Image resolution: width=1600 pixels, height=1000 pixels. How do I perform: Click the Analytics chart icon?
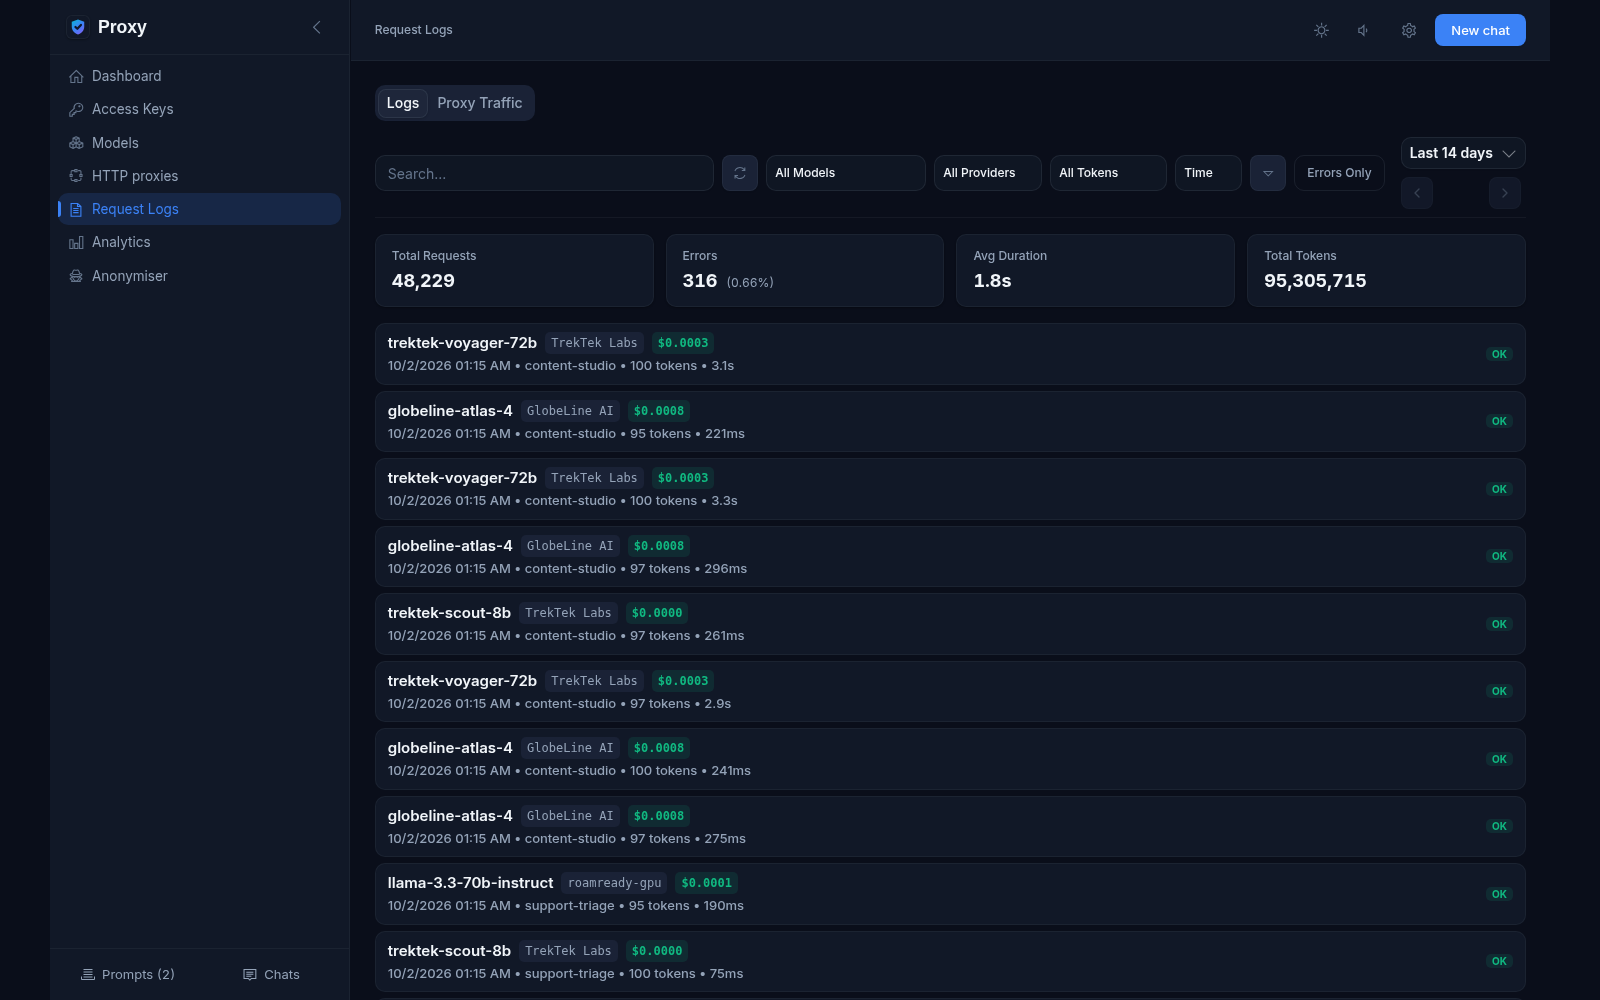(x=76, y=243)
